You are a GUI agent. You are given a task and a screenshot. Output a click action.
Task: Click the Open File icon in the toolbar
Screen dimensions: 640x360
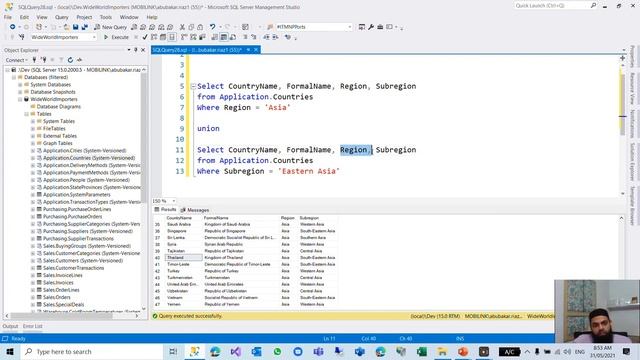point(67,27)
